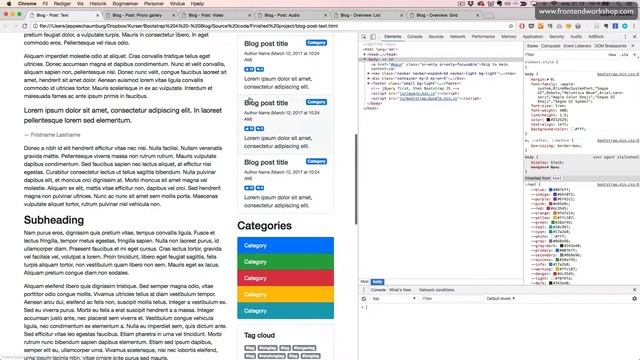Toggle the :hov element state panel
This screenshot has width=640, height=360.
coord(612,54)
